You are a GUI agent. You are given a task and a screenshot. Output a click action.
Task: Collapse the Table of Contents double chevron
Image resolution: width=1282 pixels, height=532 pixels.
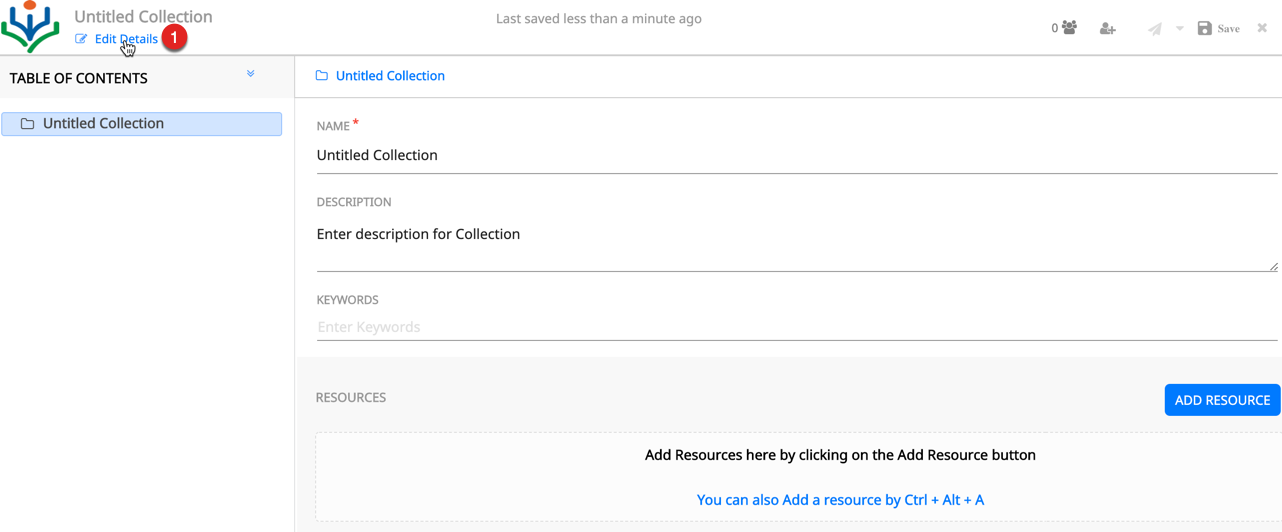[251, 74]
